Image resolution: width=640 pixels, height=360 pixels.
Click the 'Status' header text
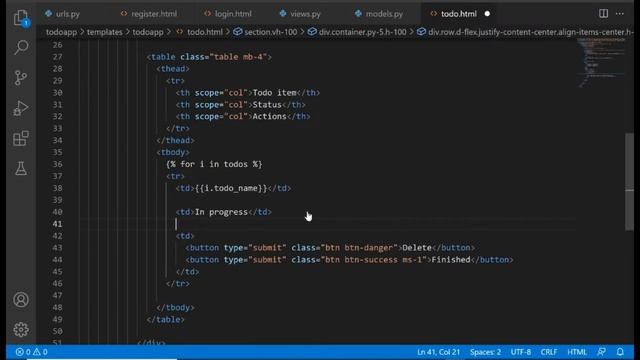tap(267, 104)
